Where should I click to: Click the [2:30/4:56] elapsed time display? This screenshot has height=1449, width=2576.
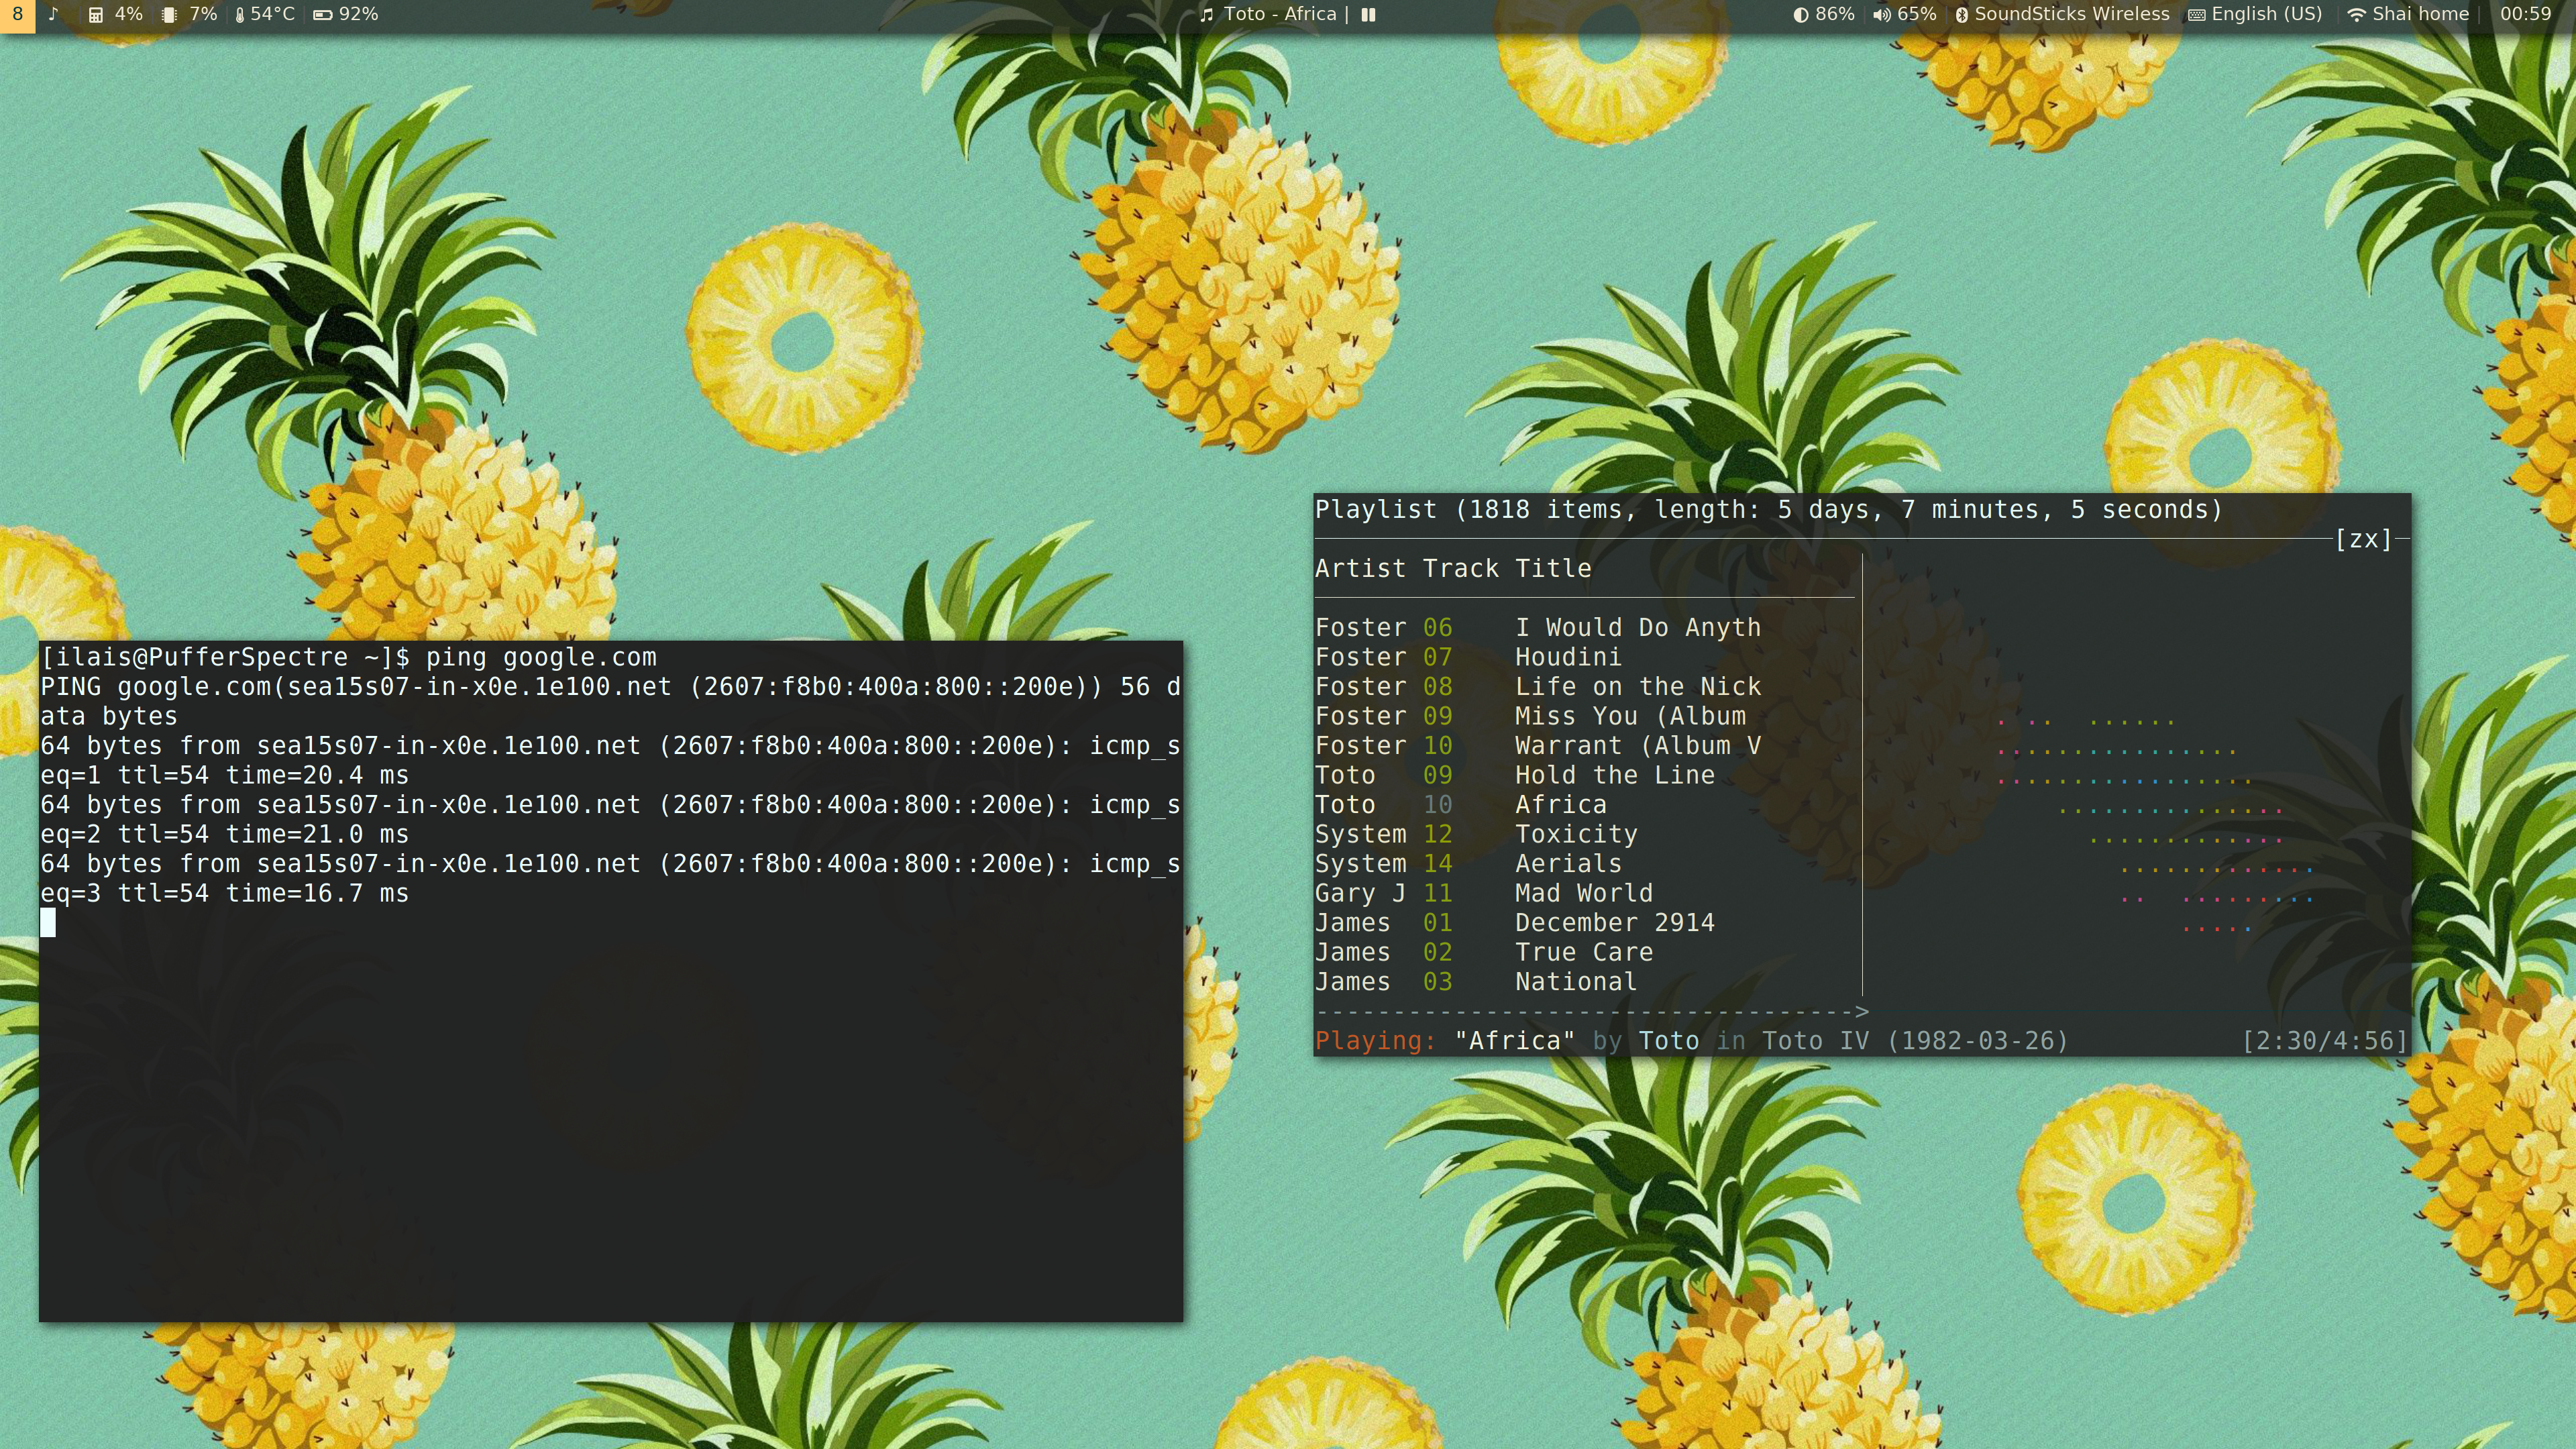pos(2324,1041)
